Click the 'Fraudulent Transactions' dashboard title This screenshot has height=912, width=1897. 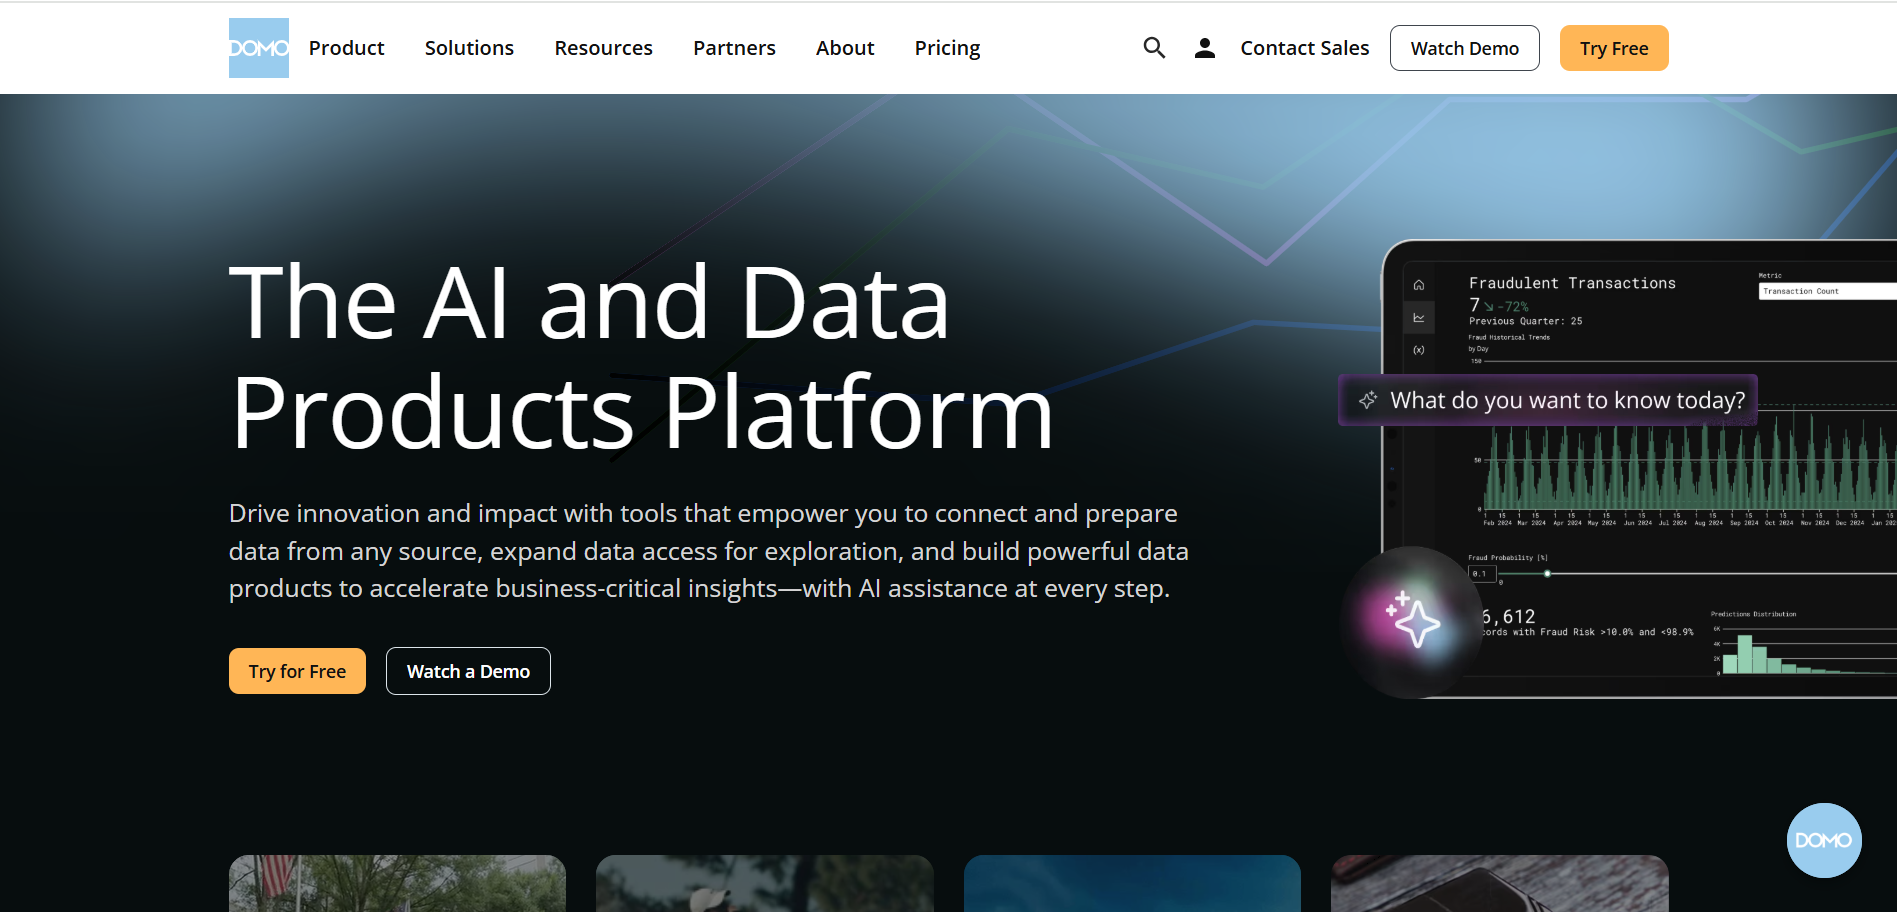coord(1572,283)
